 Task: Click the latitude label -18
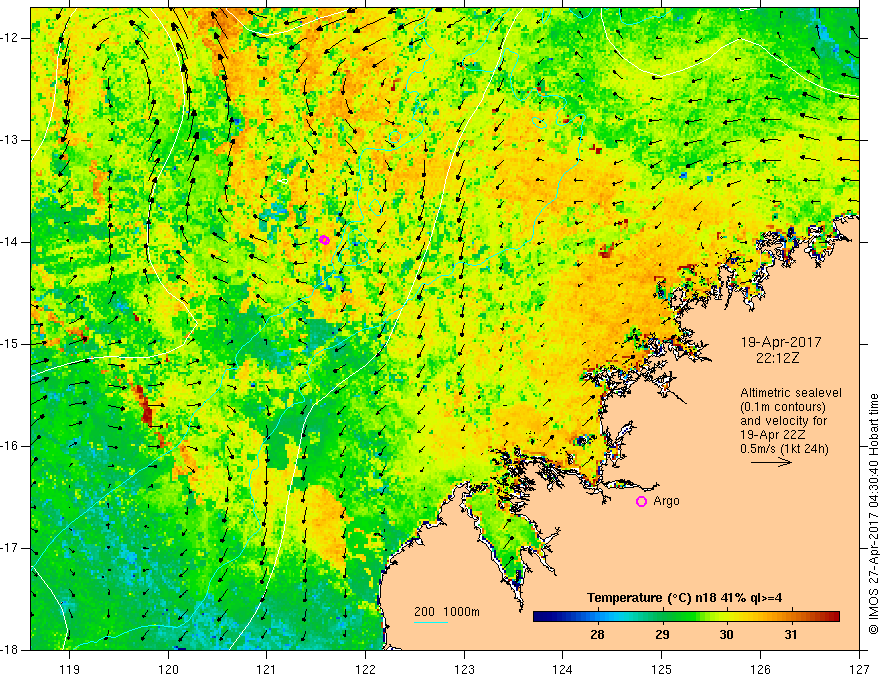[x=10, y=650]
